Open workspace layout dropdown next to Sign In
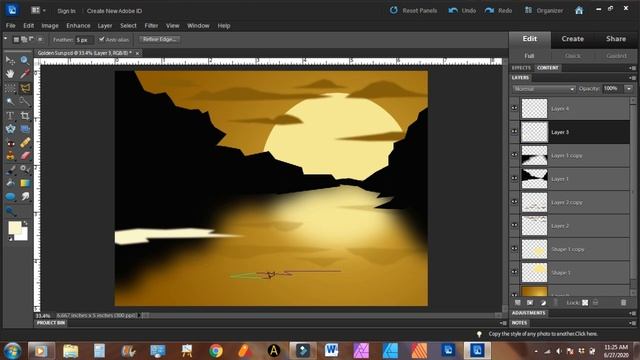This screenshot has width=640, height=360. [x=38, y=10]
